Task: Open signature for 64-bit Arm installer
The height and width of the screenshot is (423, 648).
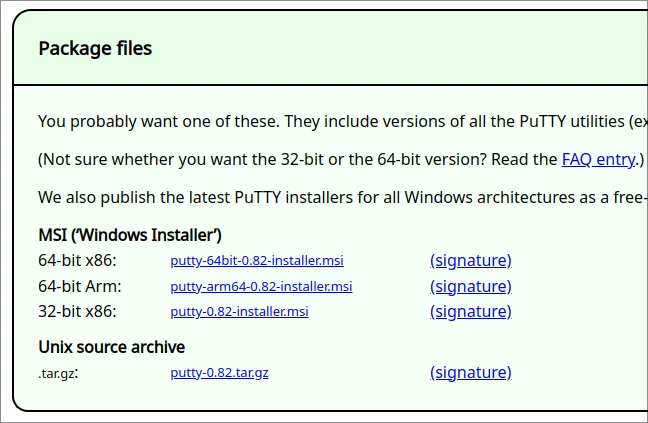Action: coord(470,286)
